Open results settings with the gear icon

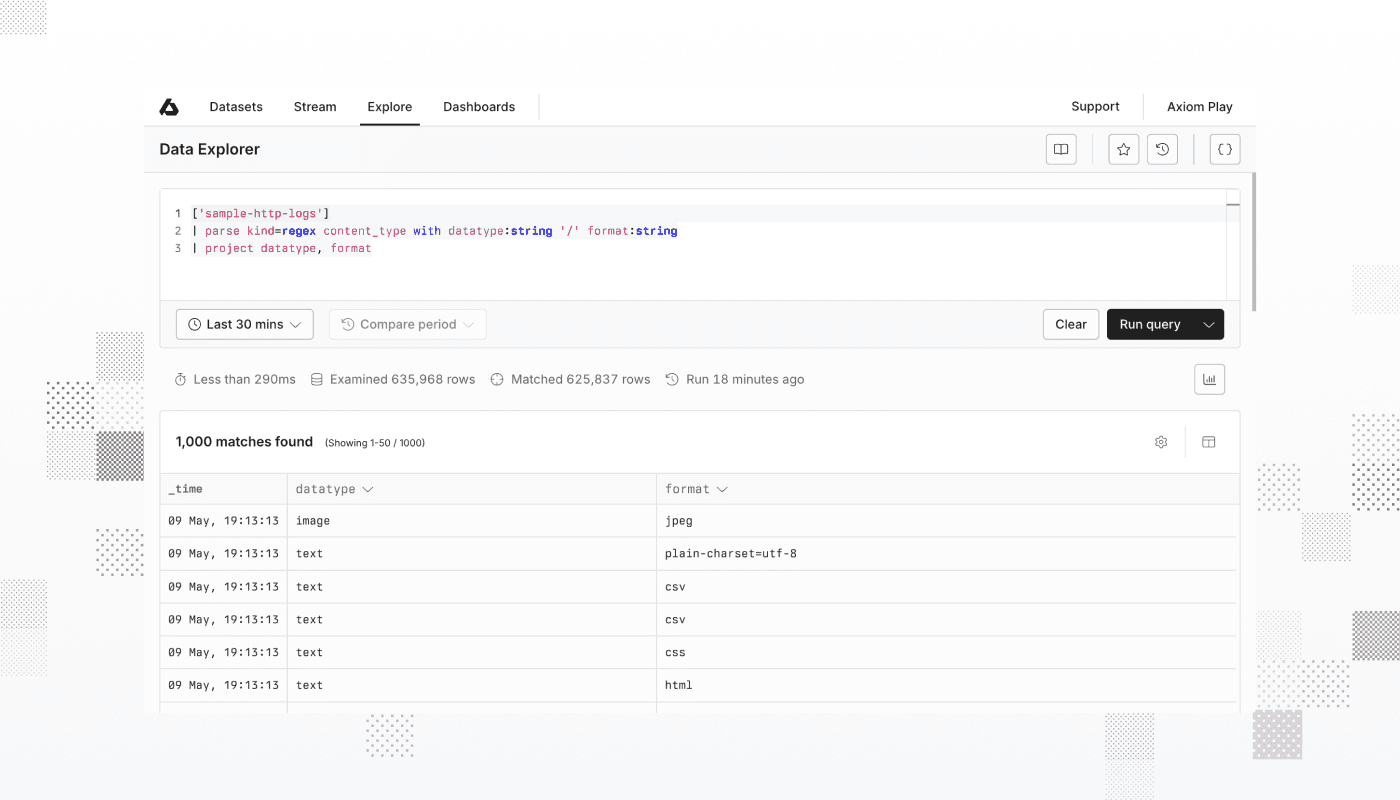pos(1160,441)
